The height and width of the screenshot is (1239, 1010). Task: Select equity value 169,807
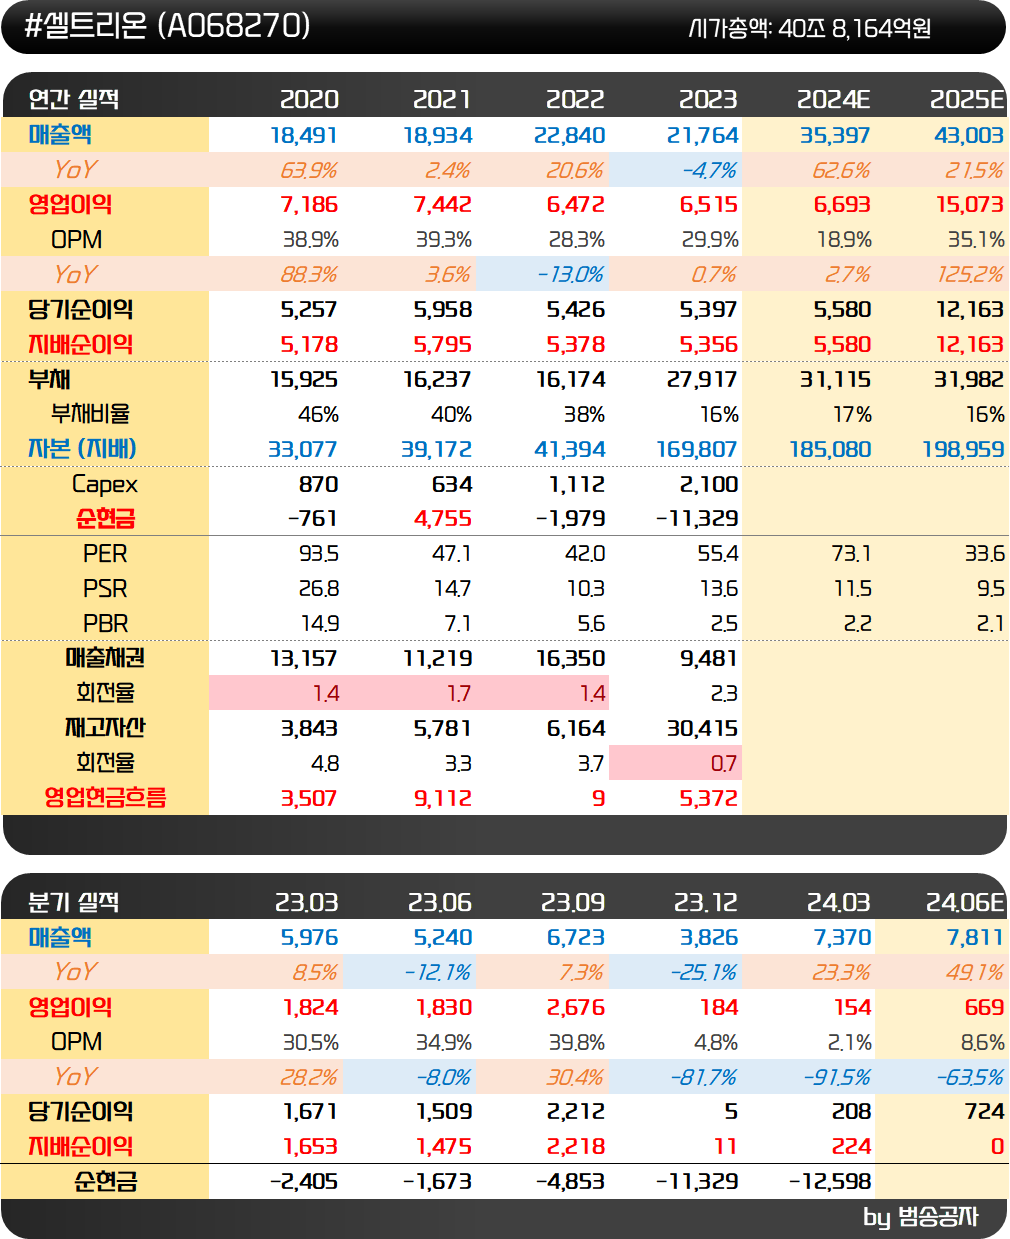[x=697, y=449]
